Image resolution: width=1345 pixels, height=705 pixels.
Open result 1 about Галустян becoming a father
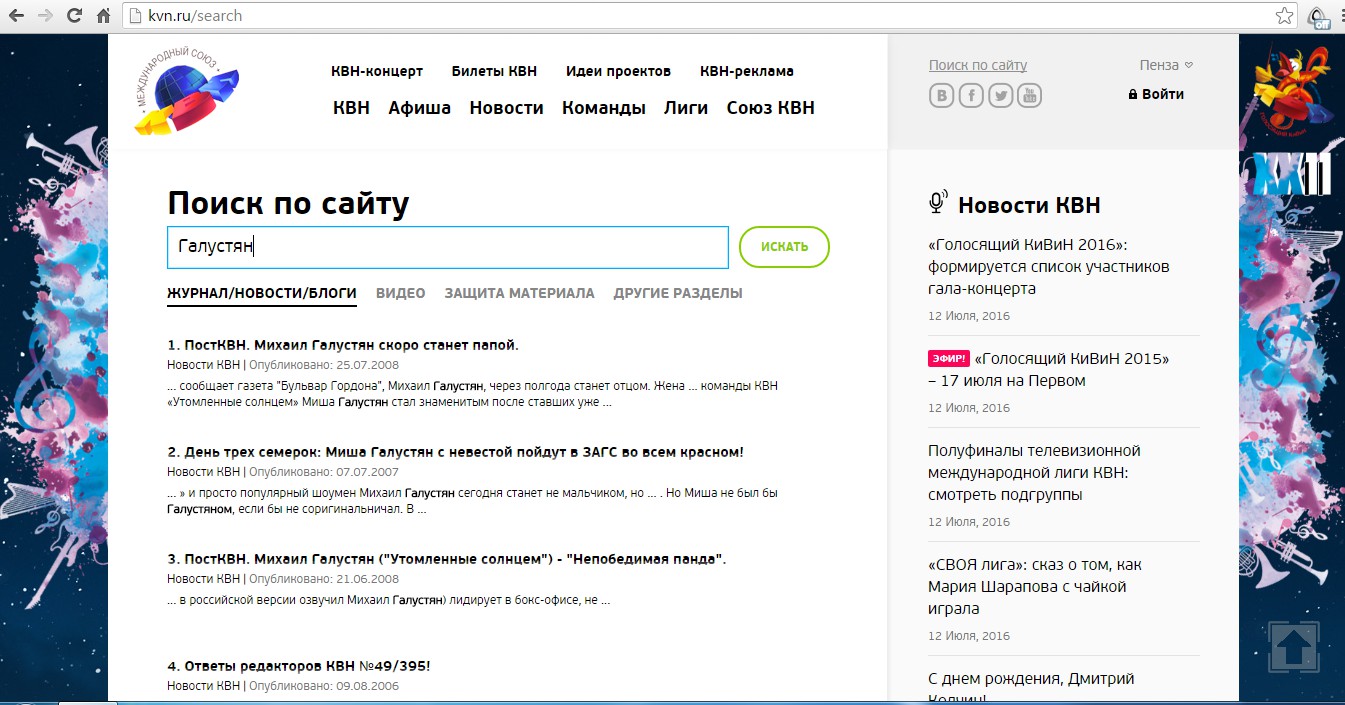click(x=343, y=345)
